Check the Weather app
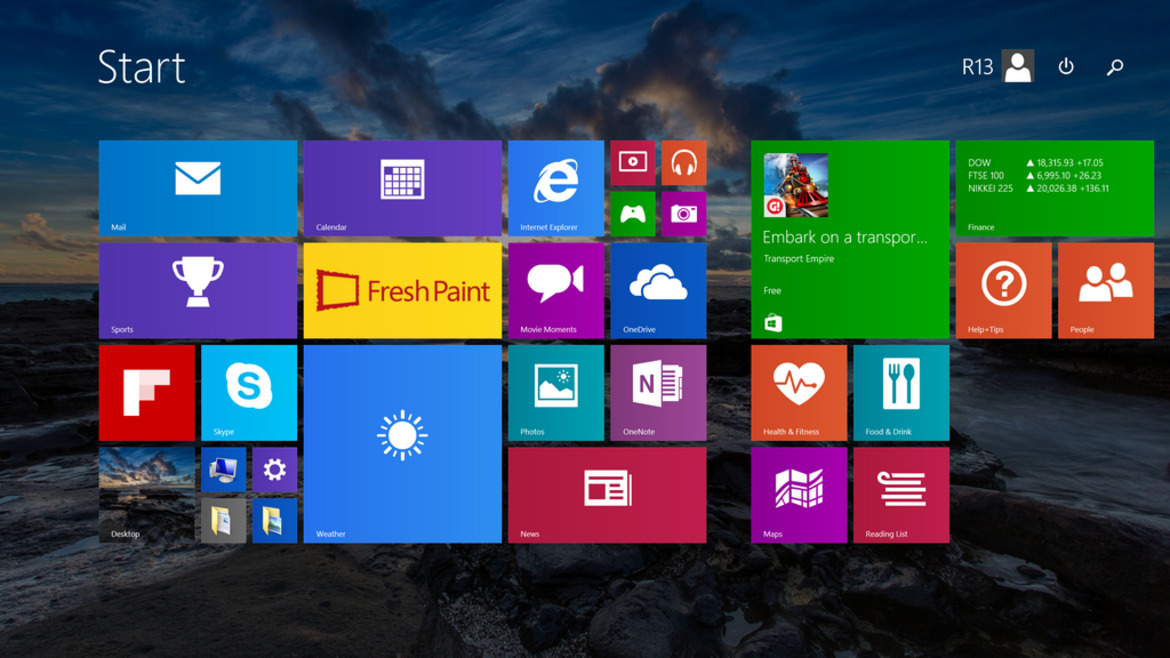 (x=401, y=443)
